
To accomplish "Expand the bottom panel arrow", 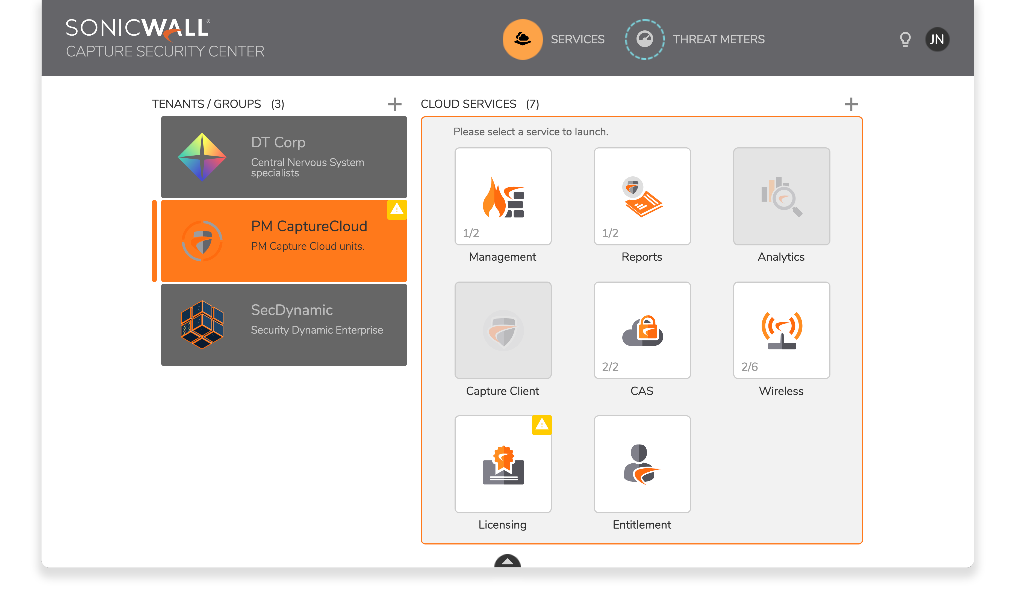I will (507, 560).
